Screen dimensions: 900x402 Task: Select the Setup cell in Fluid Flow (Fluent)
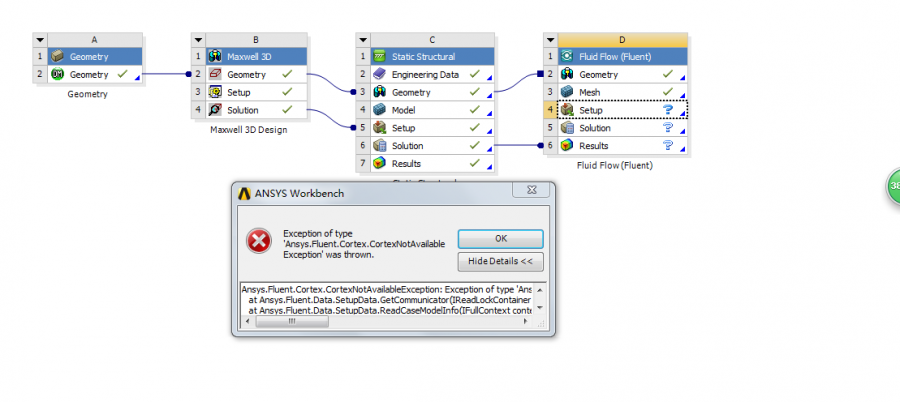(x=622, y=110)
